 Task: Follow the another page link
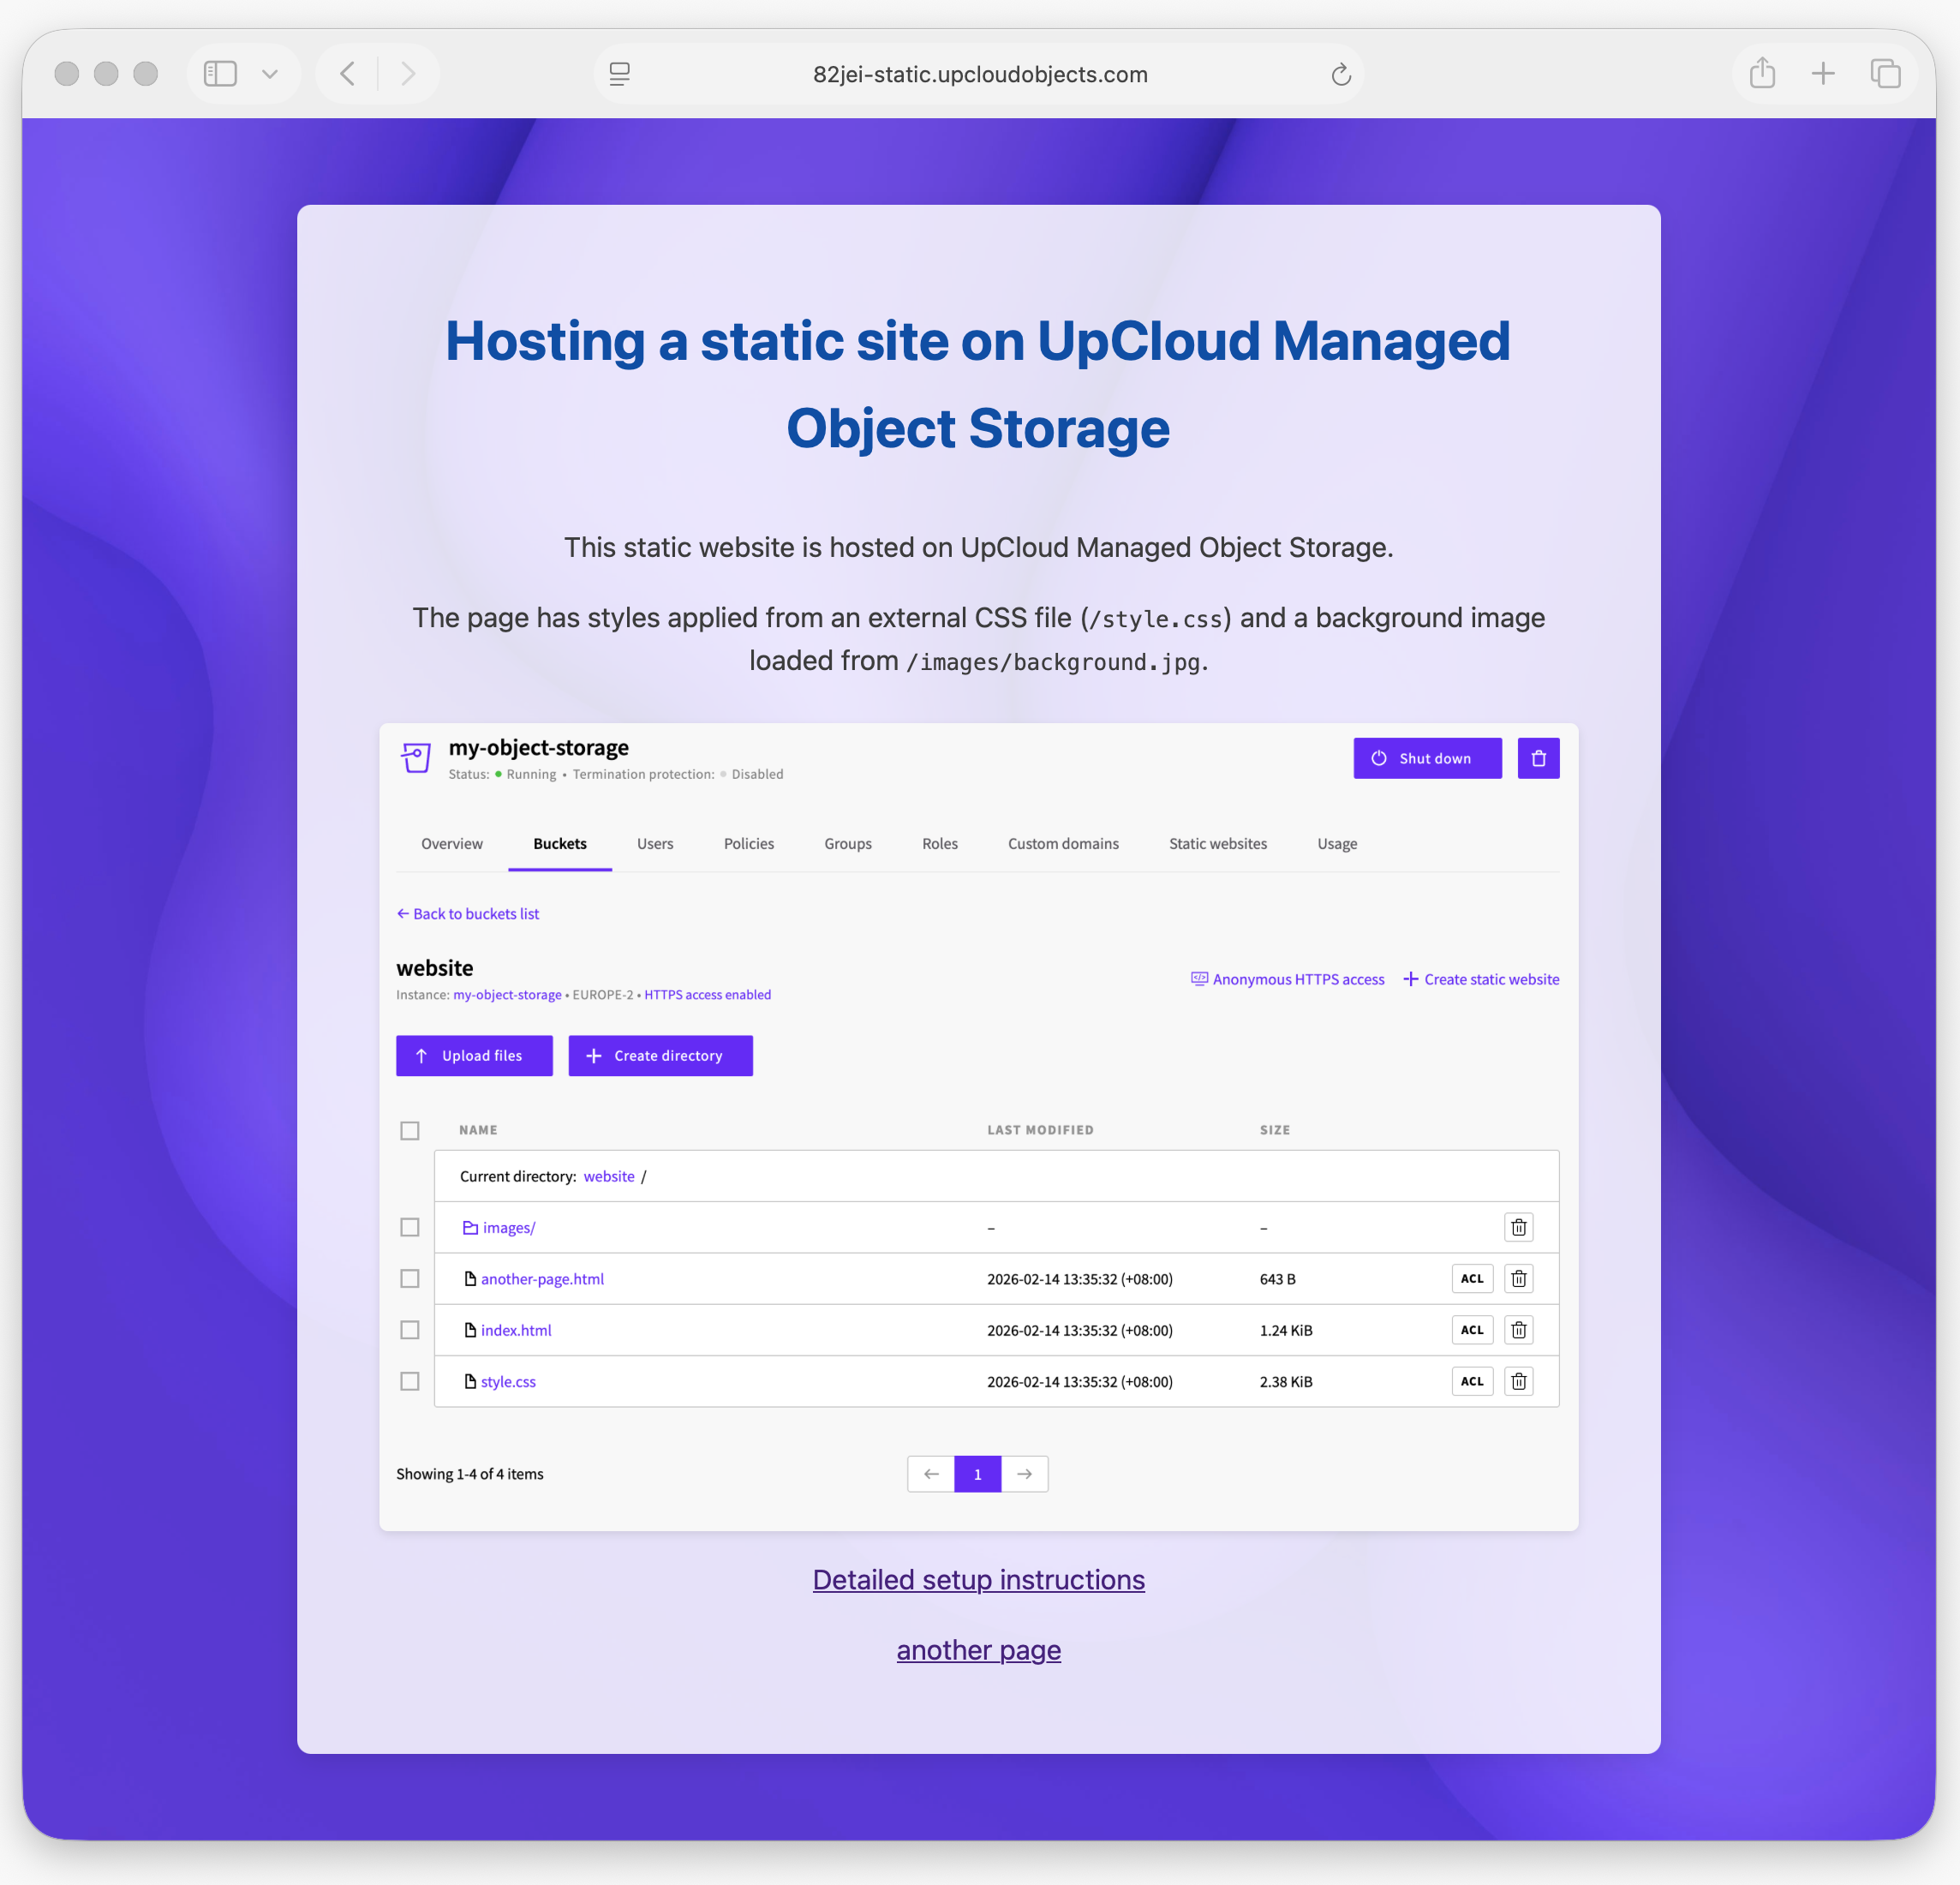(979, 1650)
